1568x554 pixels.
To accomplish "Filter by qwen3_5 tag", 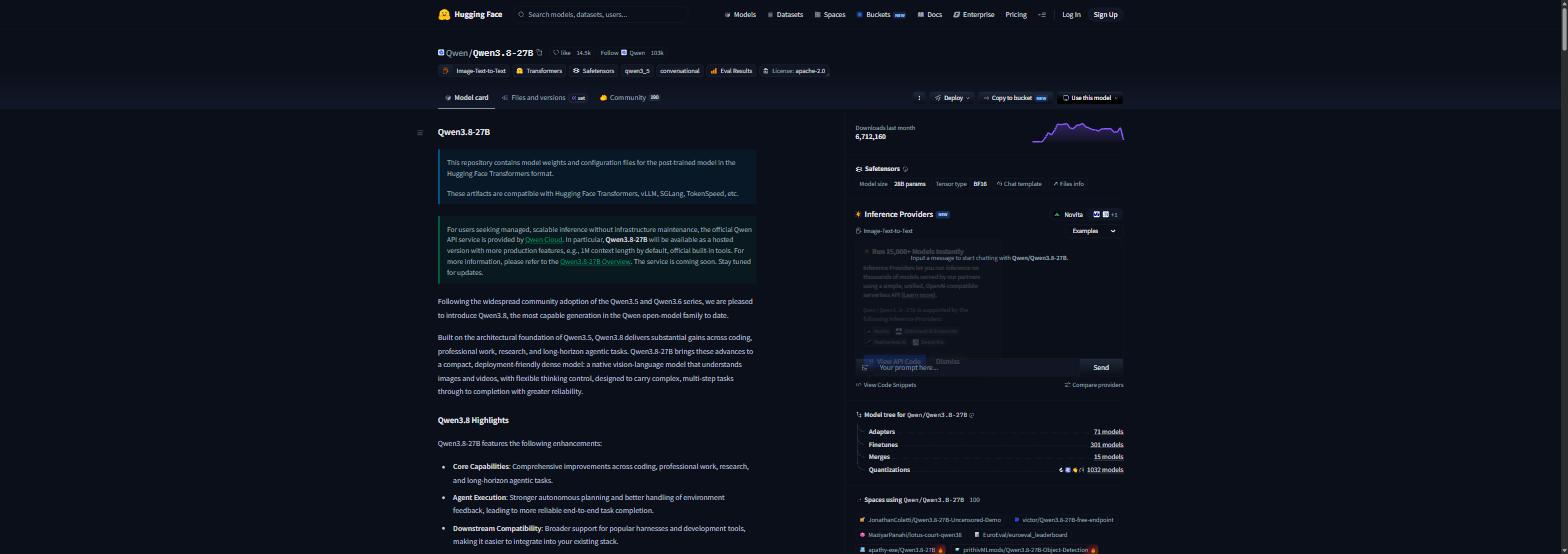I will coord(637,71).
